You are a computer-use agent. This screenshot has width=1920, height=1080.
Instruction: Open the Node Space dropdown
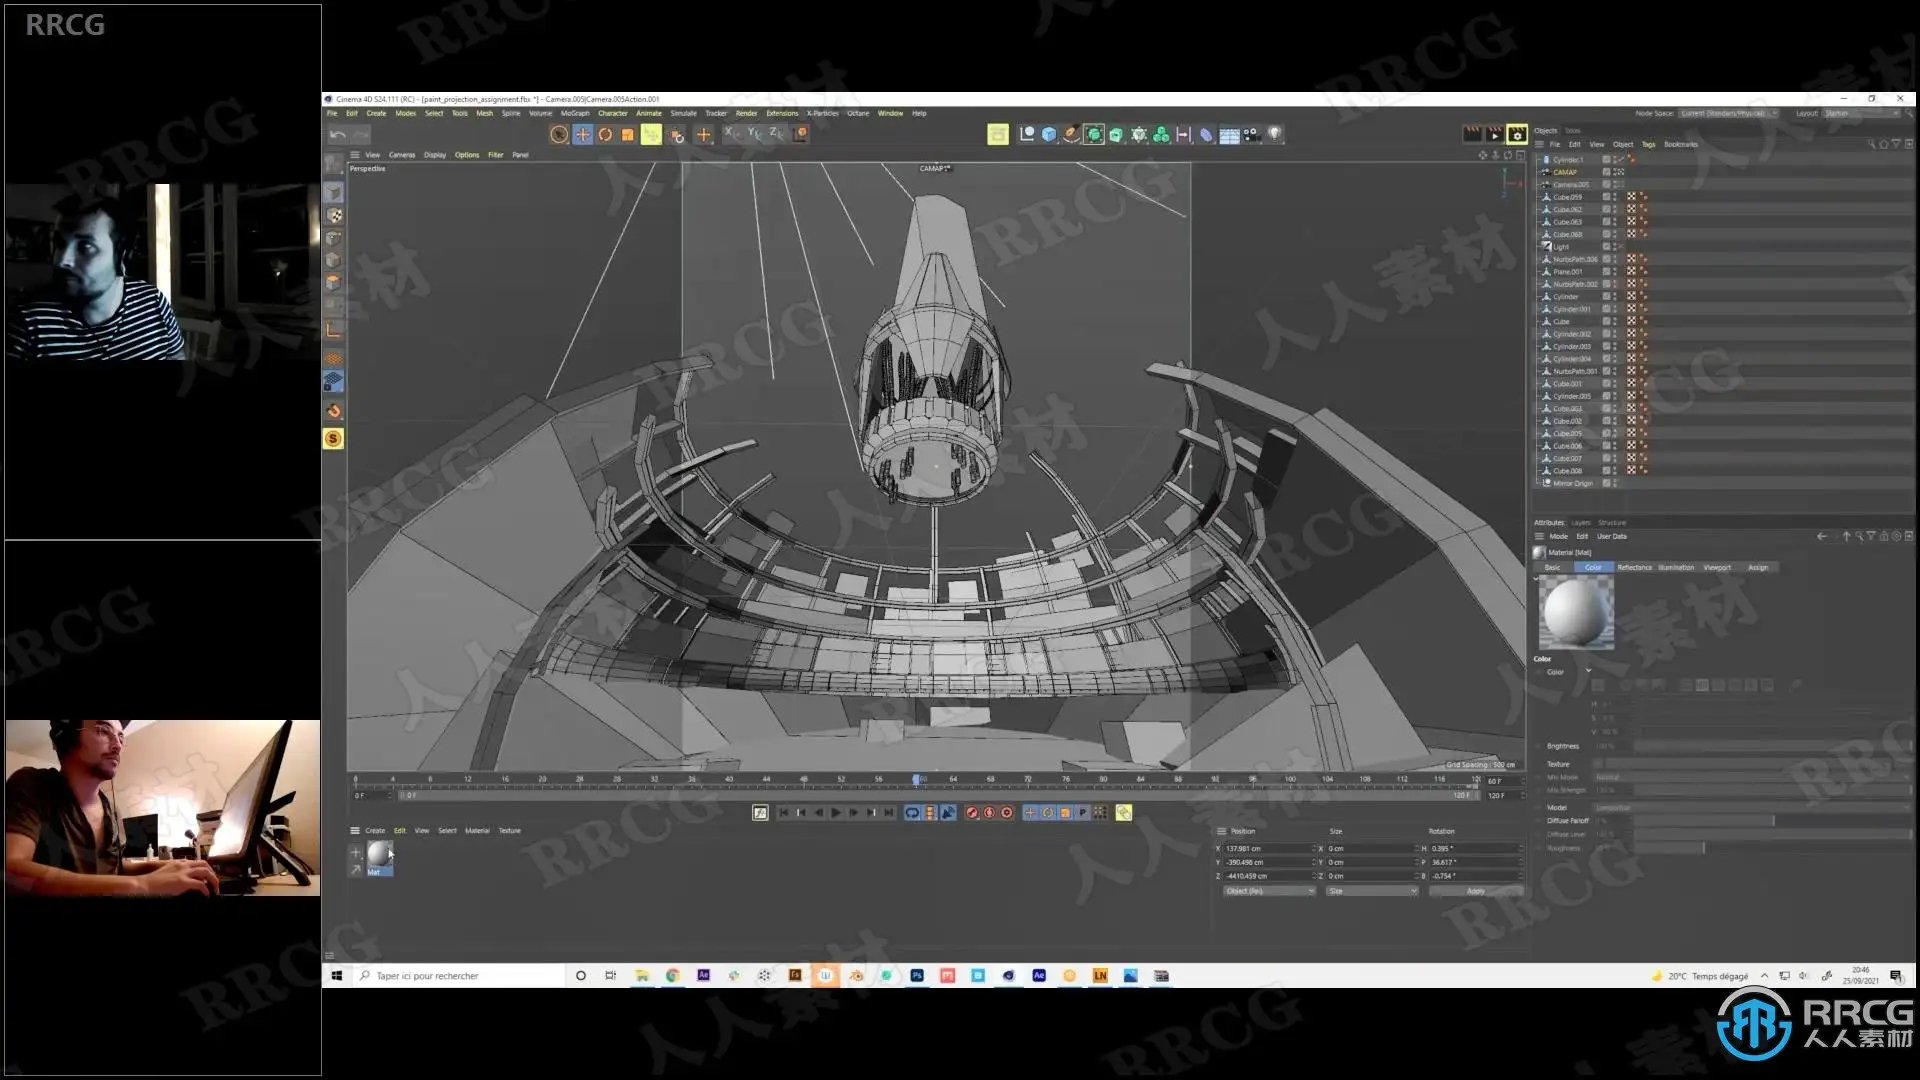point(1728,113)
